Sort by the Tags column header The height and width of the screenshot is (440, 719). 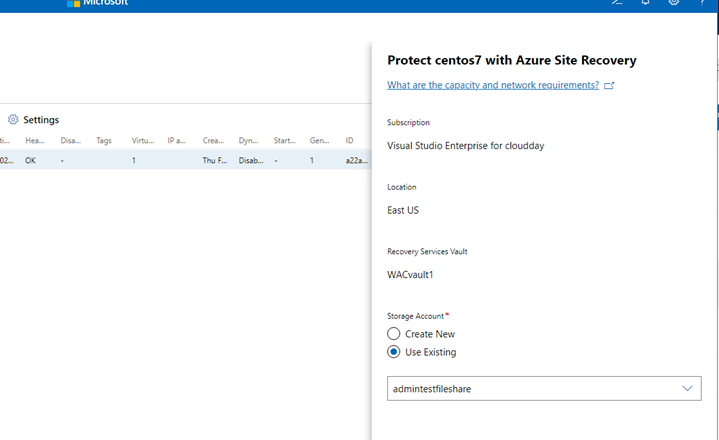click(x=104, y=141)
